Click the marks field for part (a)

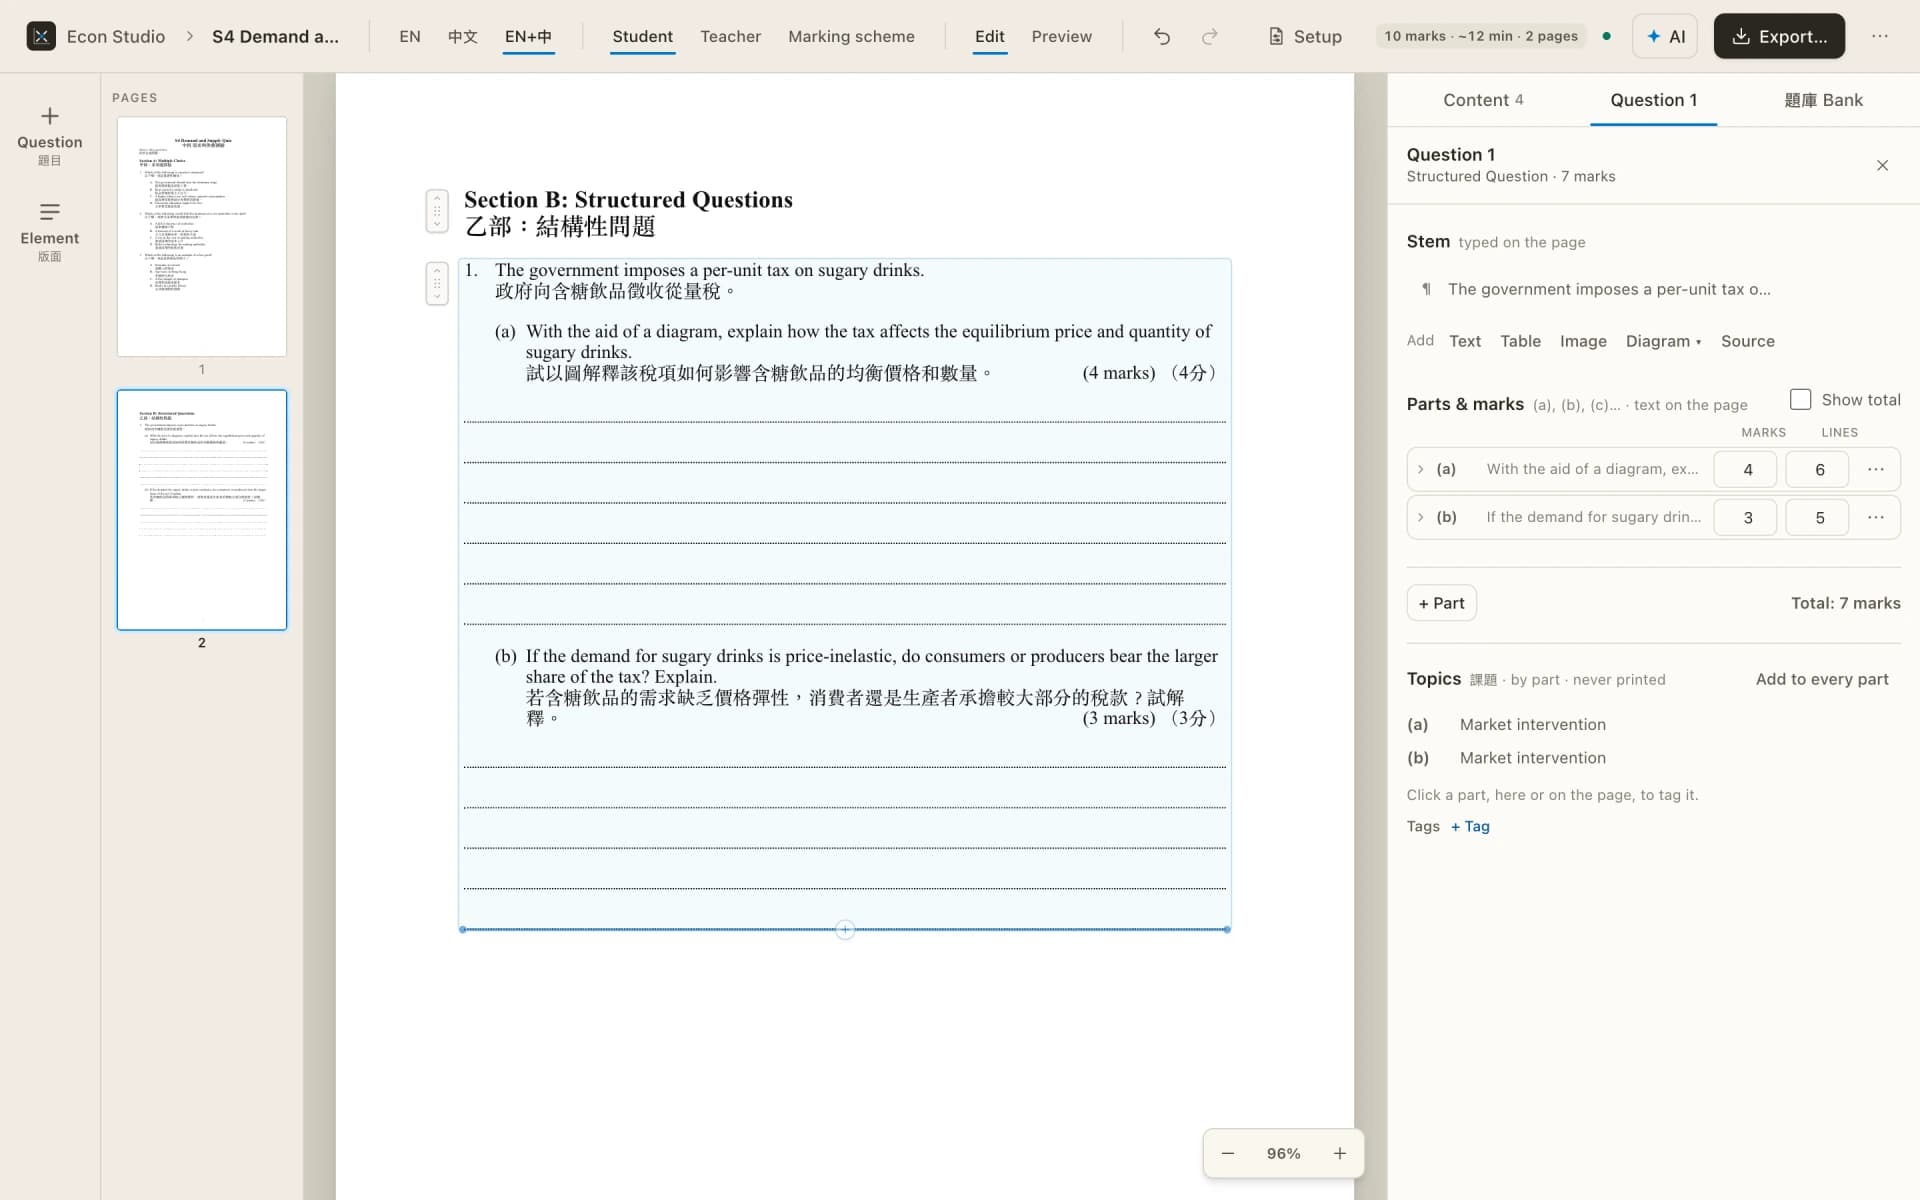click(x=1745, y=469)
